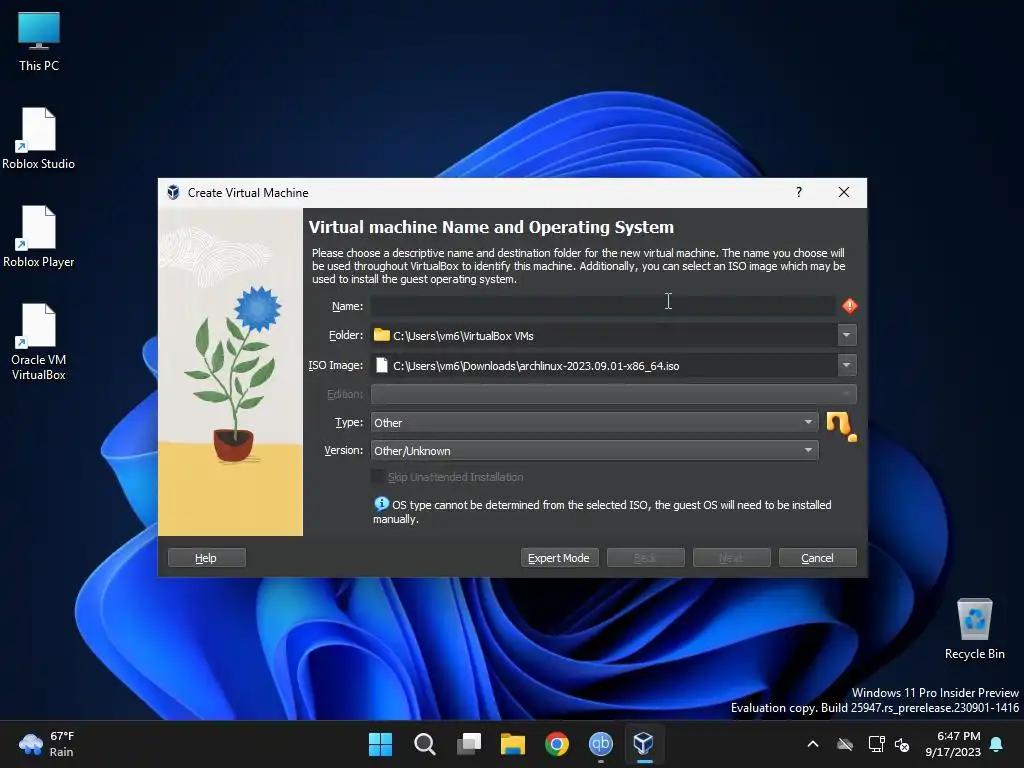Screen dimensions: 1024x768
Task: Open This PC desktop icon
Action: 39,41
